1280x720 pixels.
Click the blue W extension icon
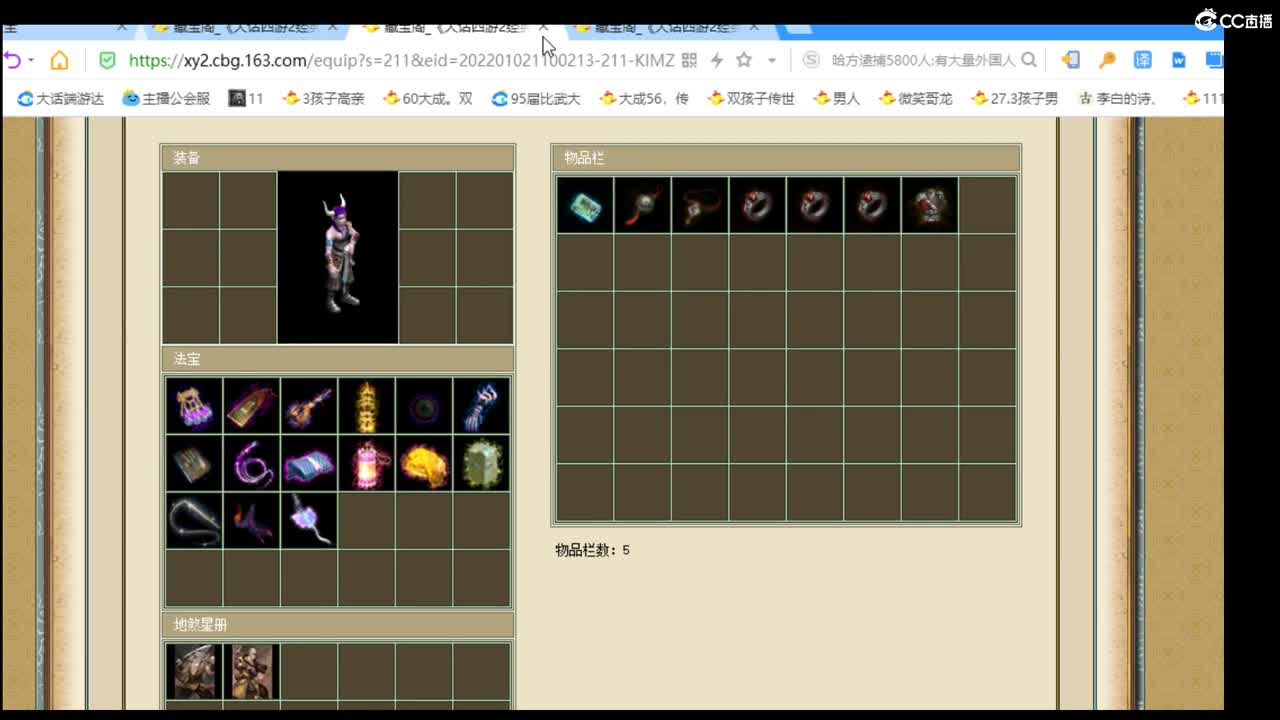(1178, 60)
